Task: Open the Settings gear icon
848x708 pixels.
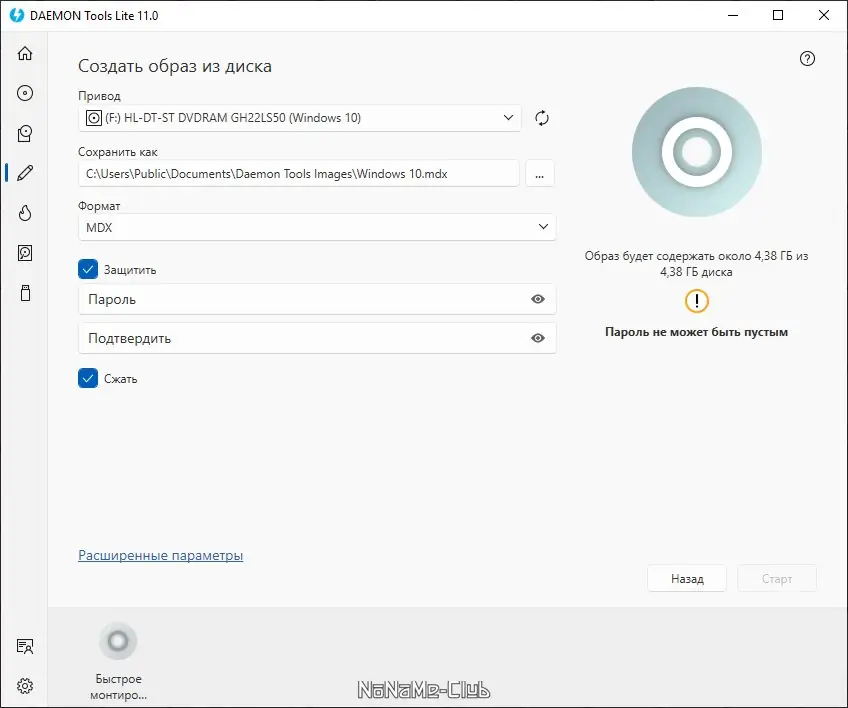Action: (x=25, y=686)
